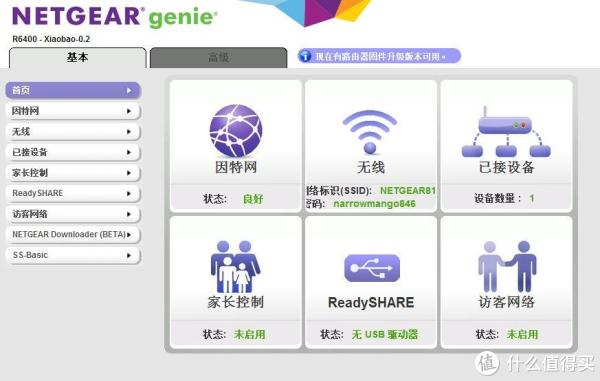The image size is (600, 381).
Task: Open the firmware upgrade available notification
Action: [379, 56]
